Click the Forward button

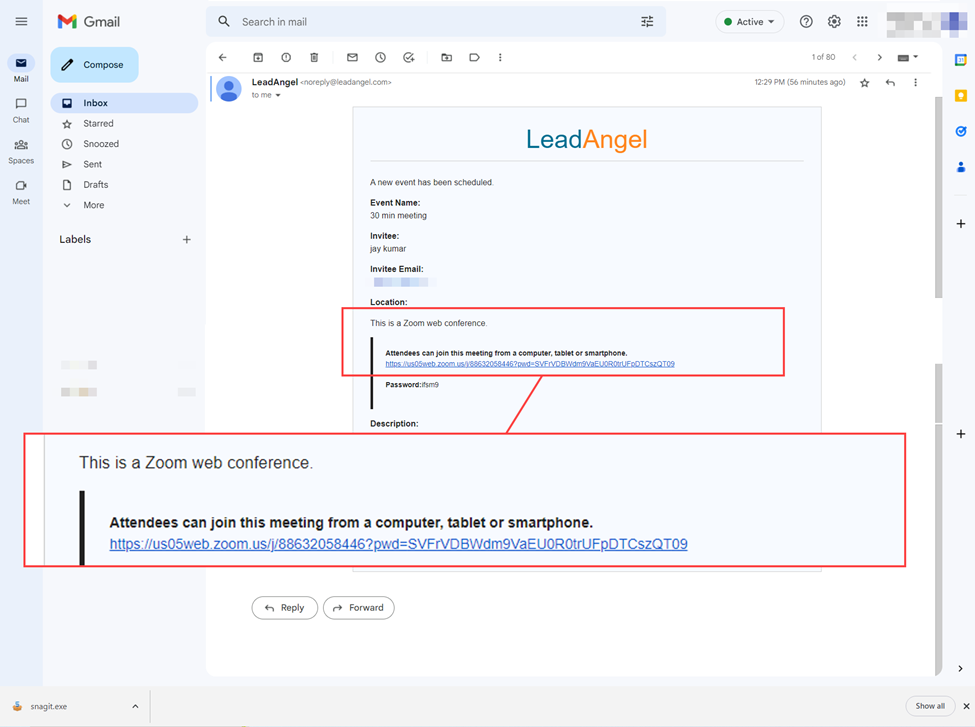pyautogui.click(x=359, y=608)
